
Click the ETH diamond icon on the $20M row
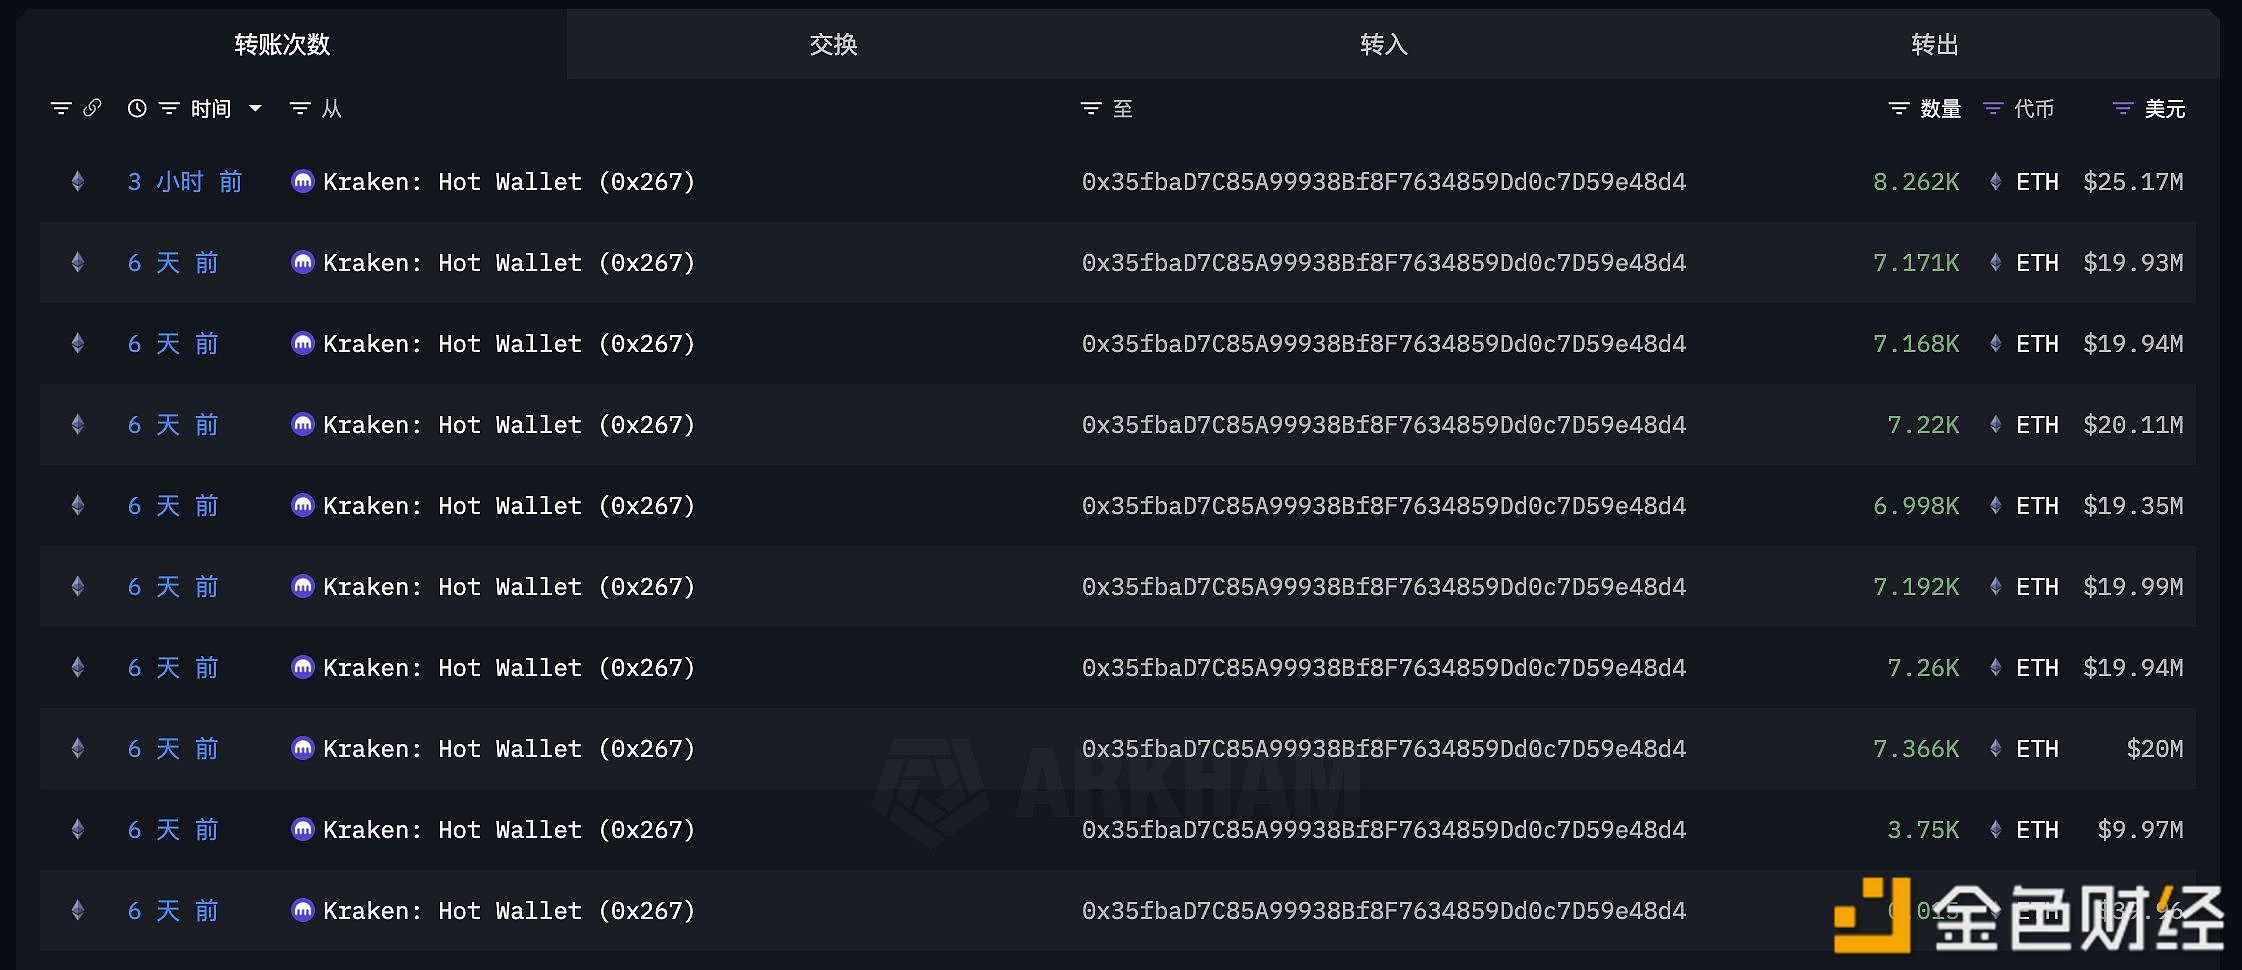[x=1996, y=748]
